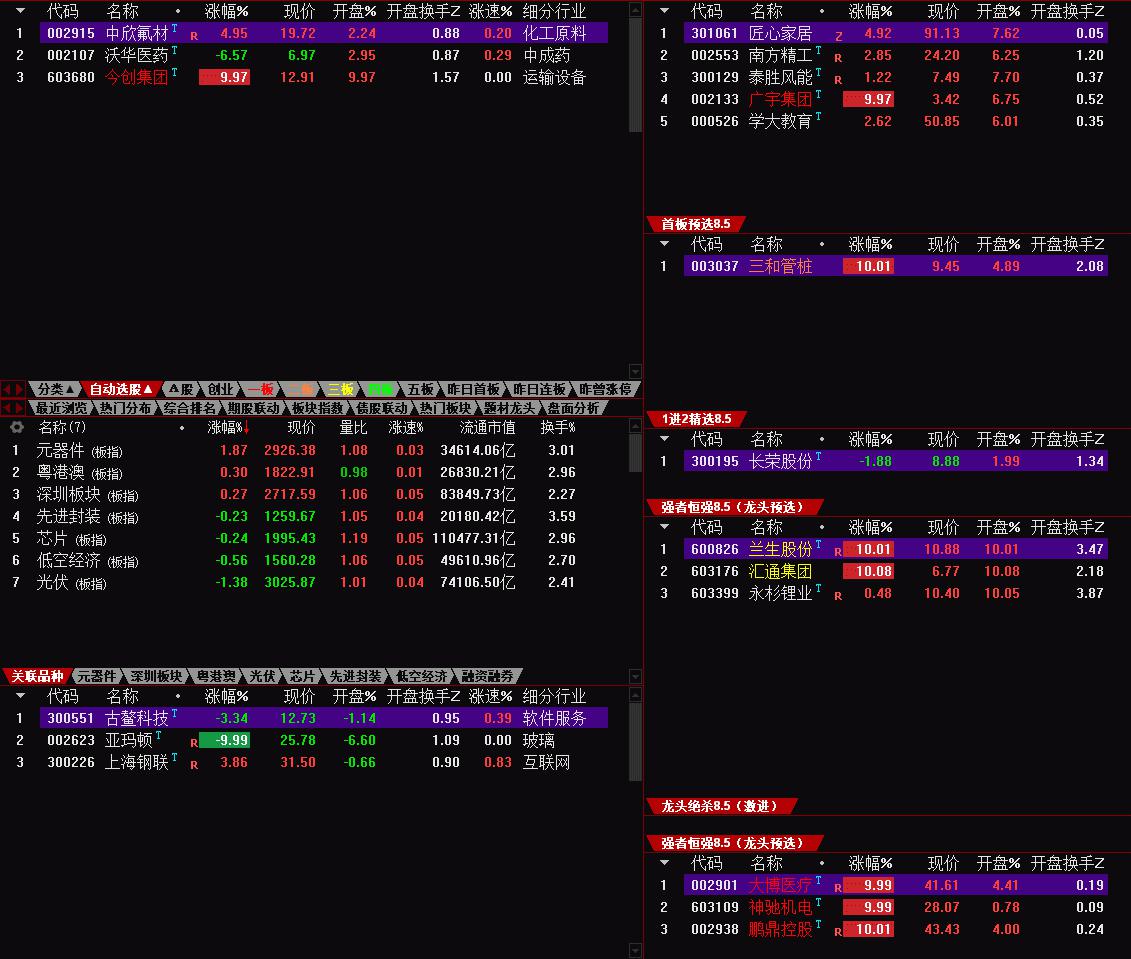Open the 自动选股 dropdown tab

(x=120, y=389)
